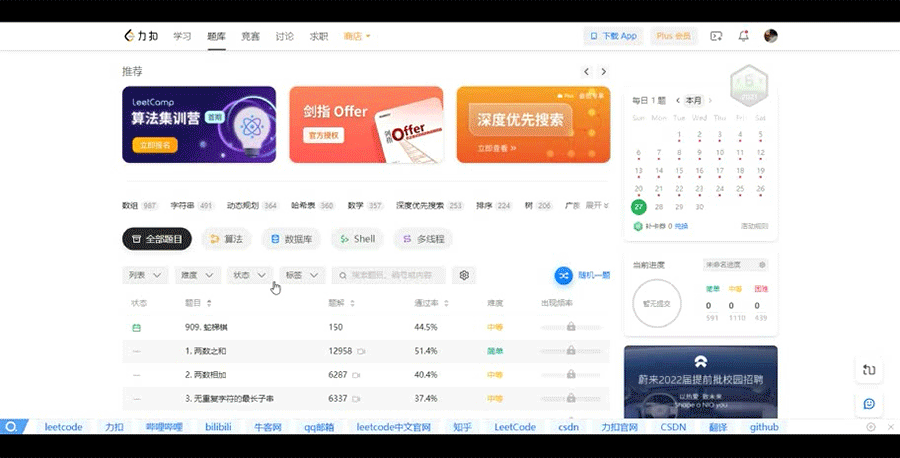Click the search engine icon in the bottom bar

10,426
